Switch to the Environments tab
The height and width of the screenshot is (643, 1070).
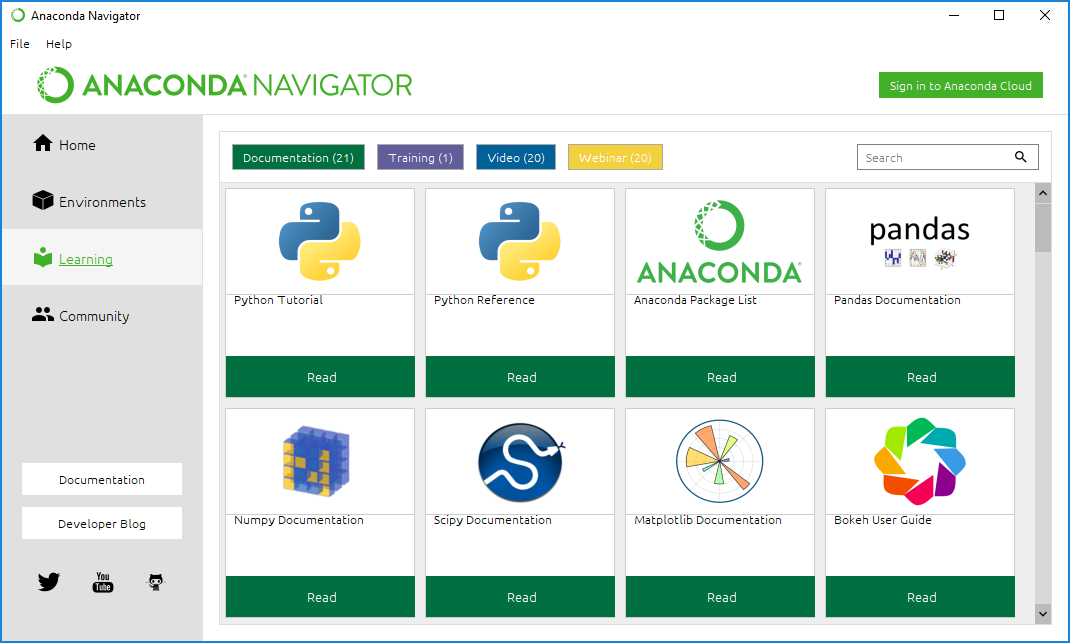(102, 202)
